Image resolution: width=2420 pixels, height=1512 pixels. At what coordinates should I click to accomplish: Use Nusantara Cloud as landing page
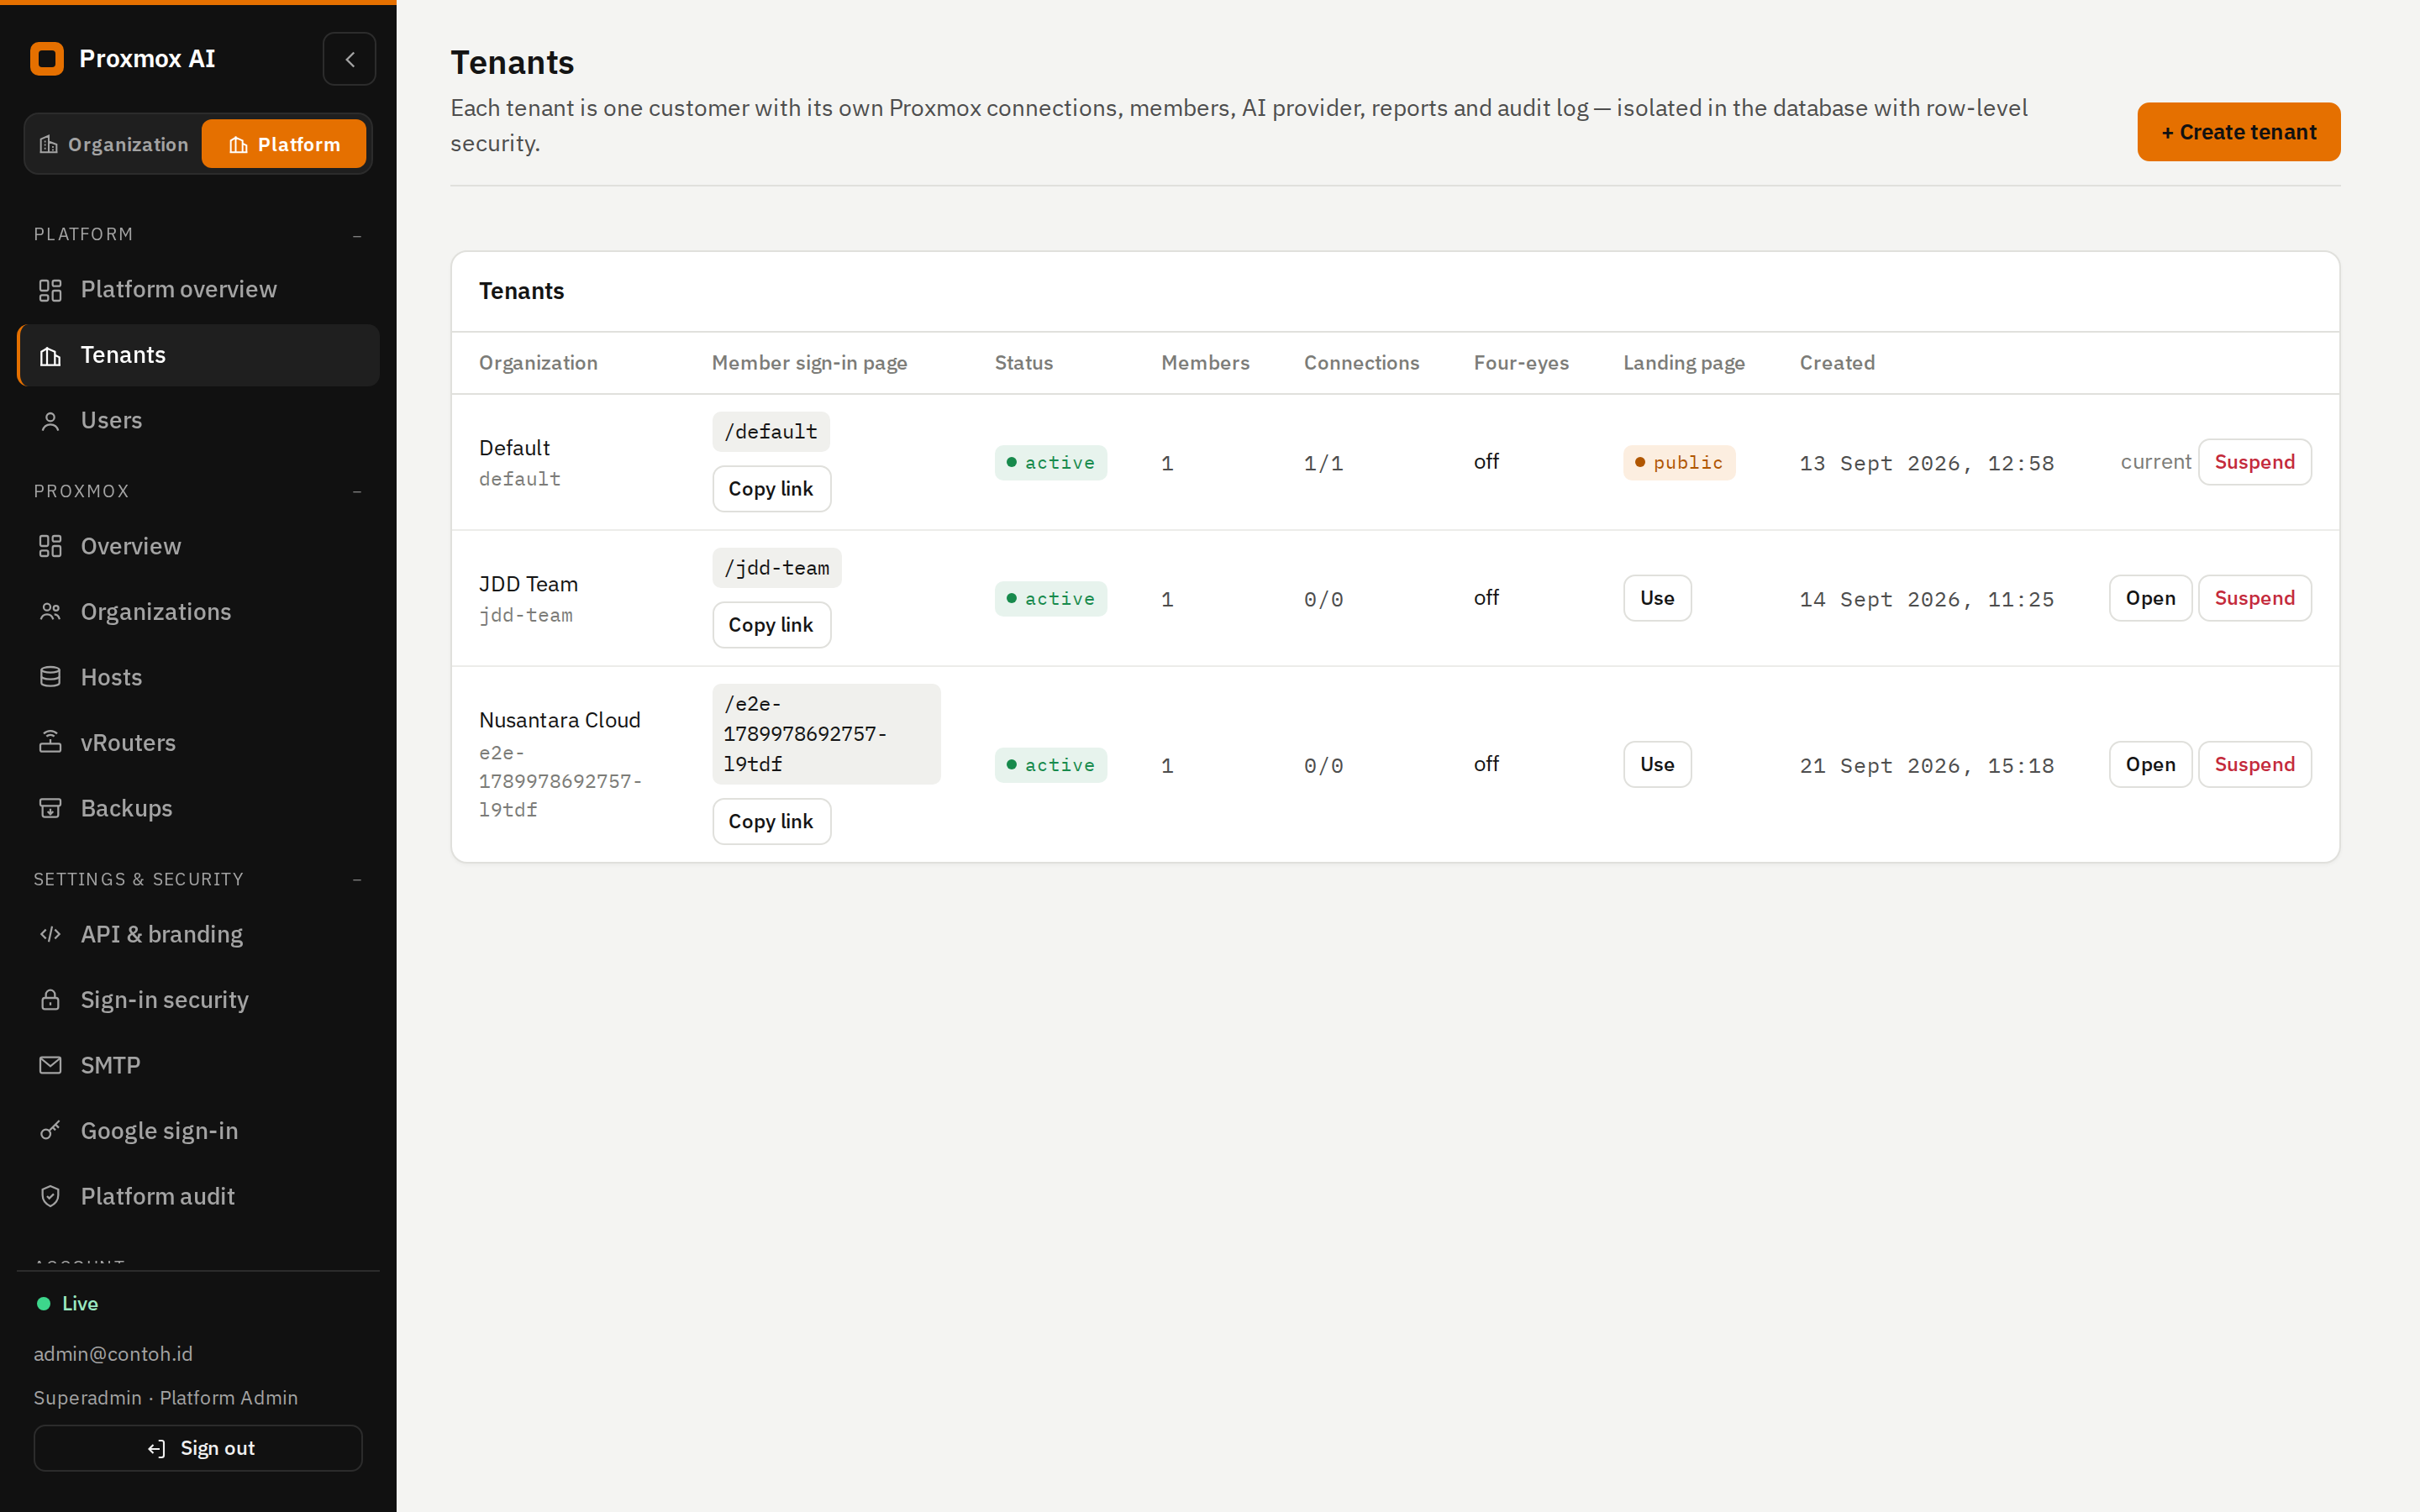[1657, 765]
